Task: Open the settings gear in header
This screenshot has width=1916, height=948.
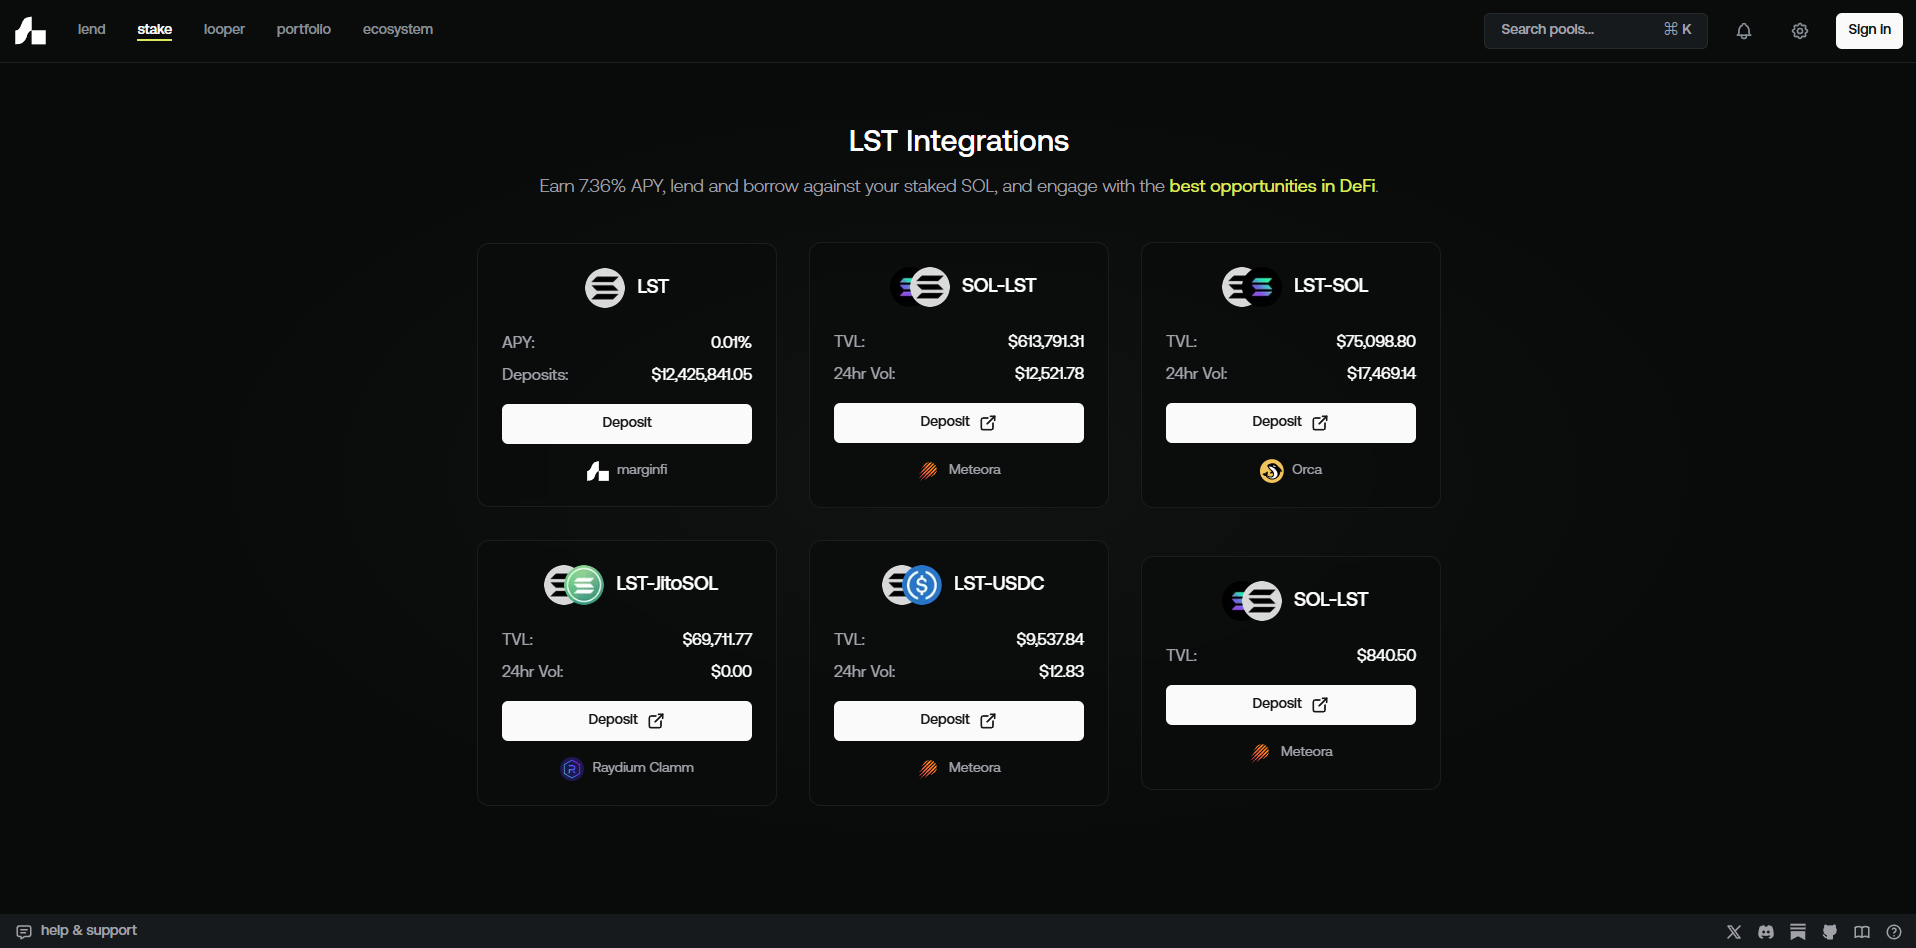Action: 1800,31
